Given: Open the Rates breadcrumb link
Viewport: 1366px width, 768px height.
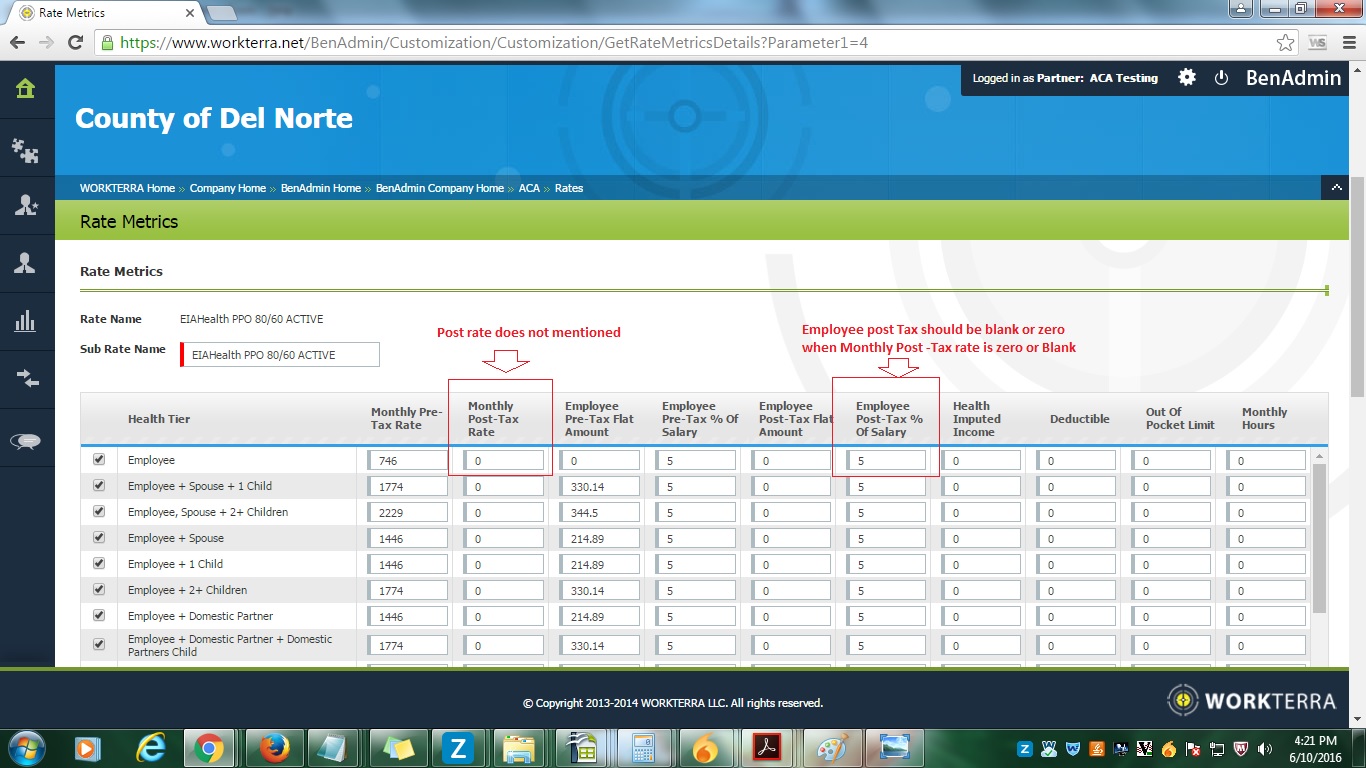Looking at the screenshot, I should [x=569, y=188].
